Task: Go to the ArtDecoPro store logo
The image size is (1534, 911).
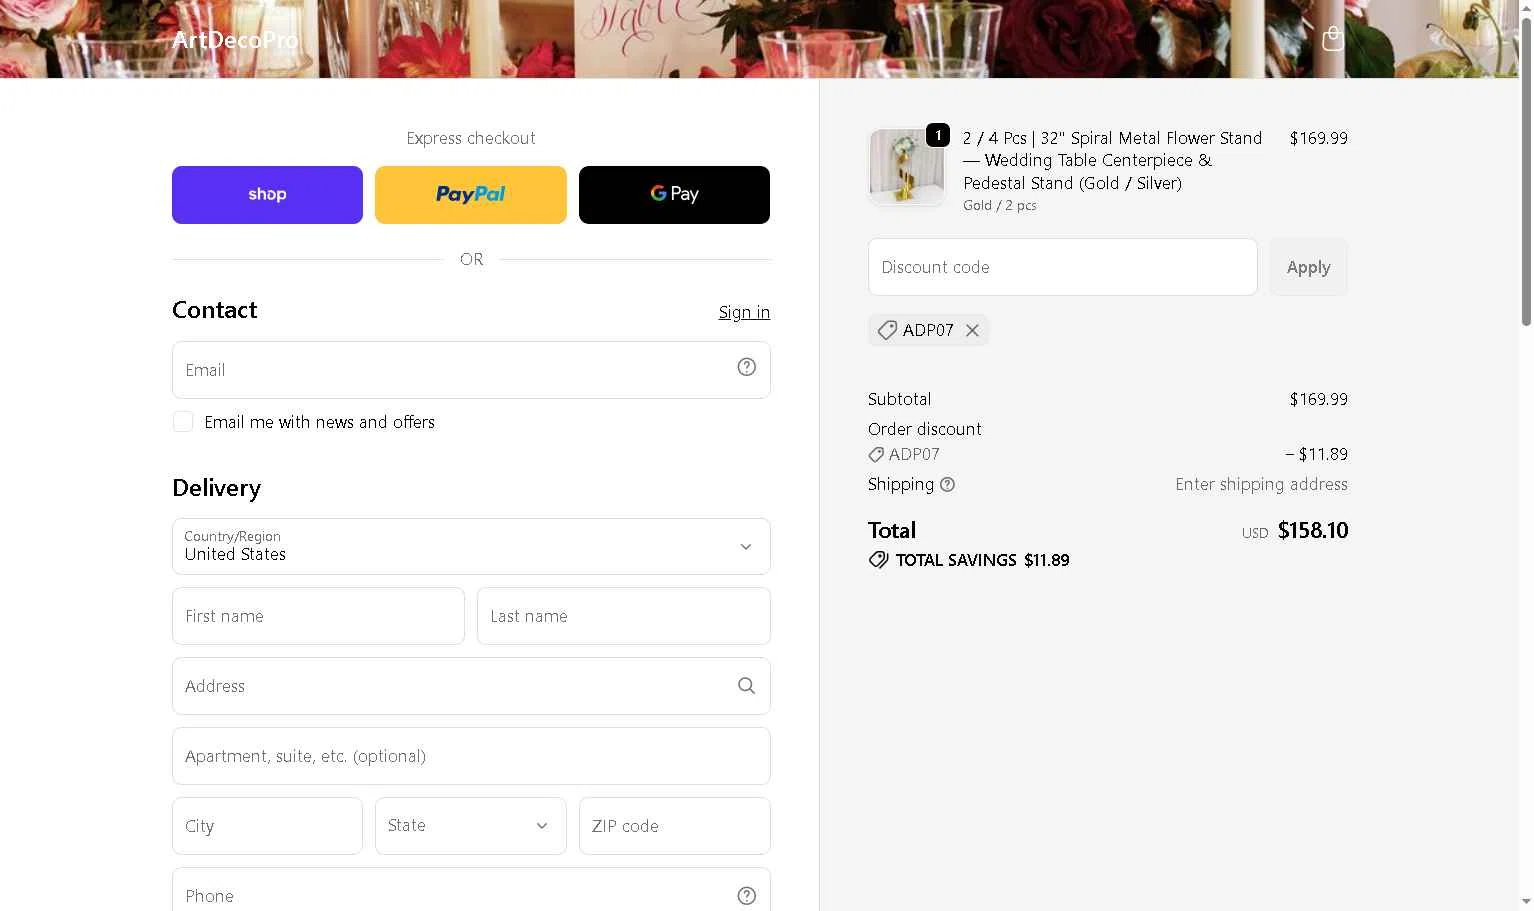Action: pos(235,39)
